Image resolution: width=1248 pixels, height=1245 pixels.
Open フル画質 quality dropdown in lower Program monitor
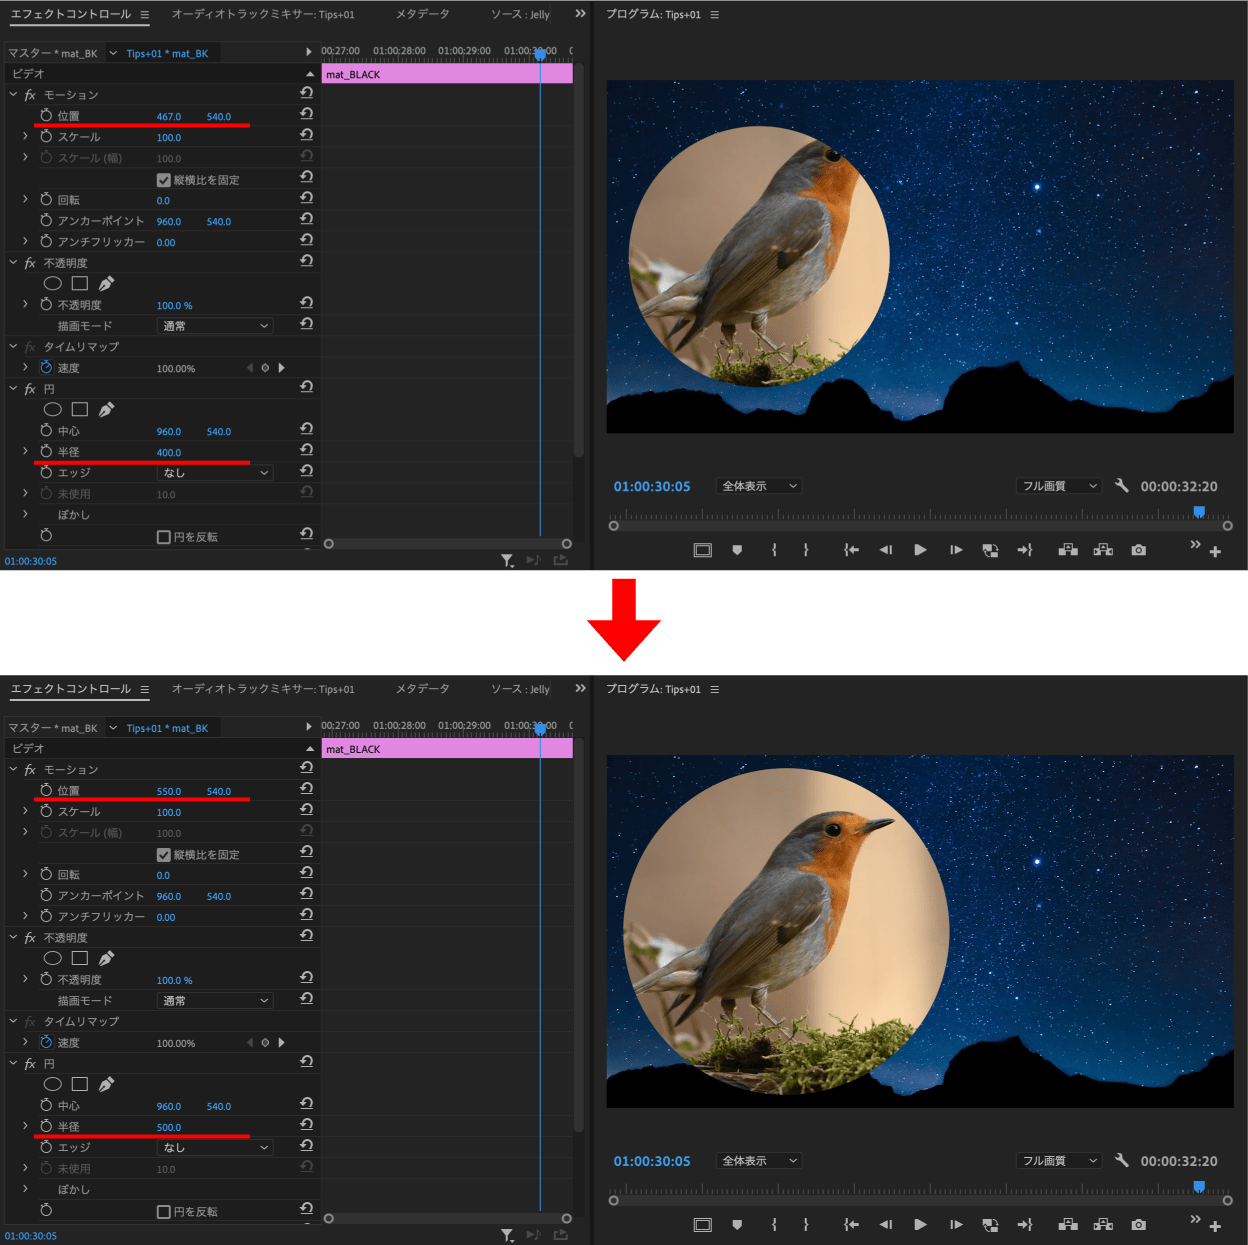coord(1059,1161)
